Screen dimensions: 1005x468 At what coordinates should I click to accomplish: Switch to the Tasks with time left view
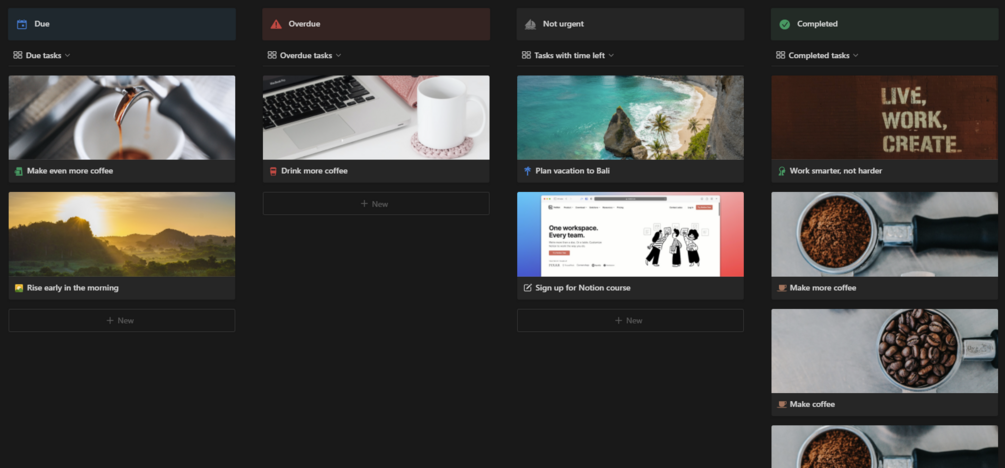tap(568, 56)
